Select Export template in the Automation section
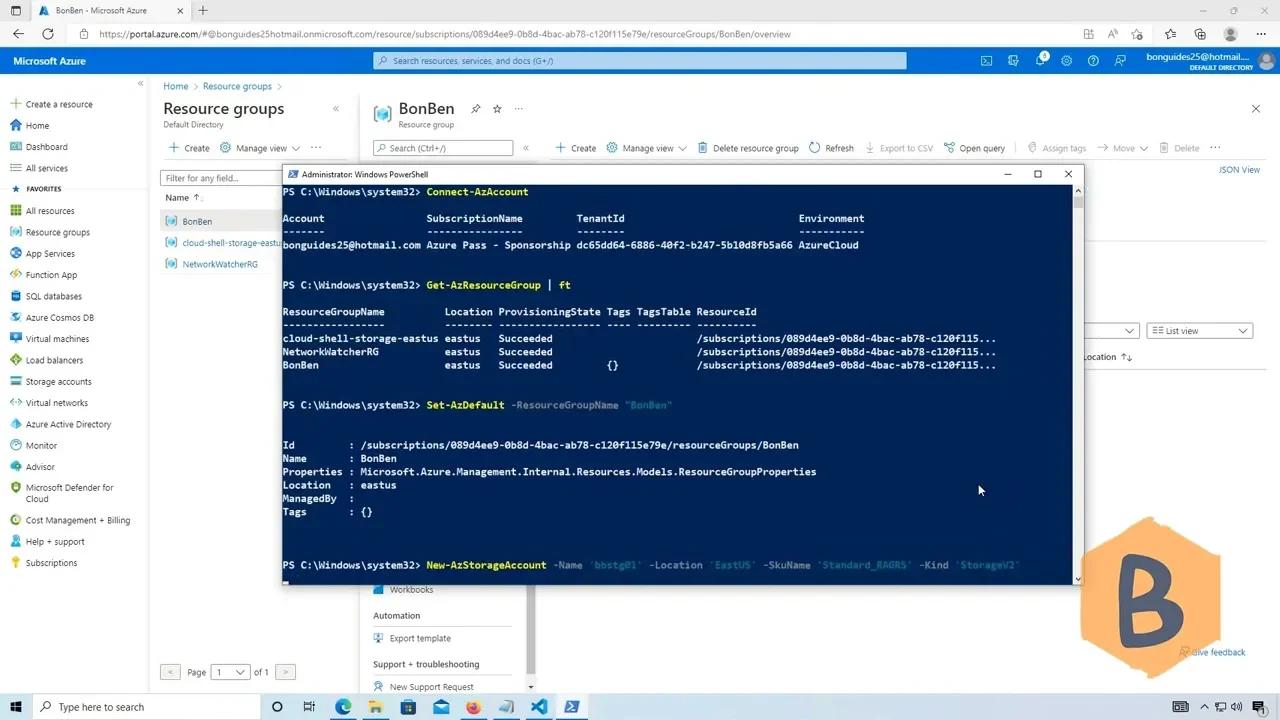The width and height of the screenshot is (1280, 720). (420, 638)
